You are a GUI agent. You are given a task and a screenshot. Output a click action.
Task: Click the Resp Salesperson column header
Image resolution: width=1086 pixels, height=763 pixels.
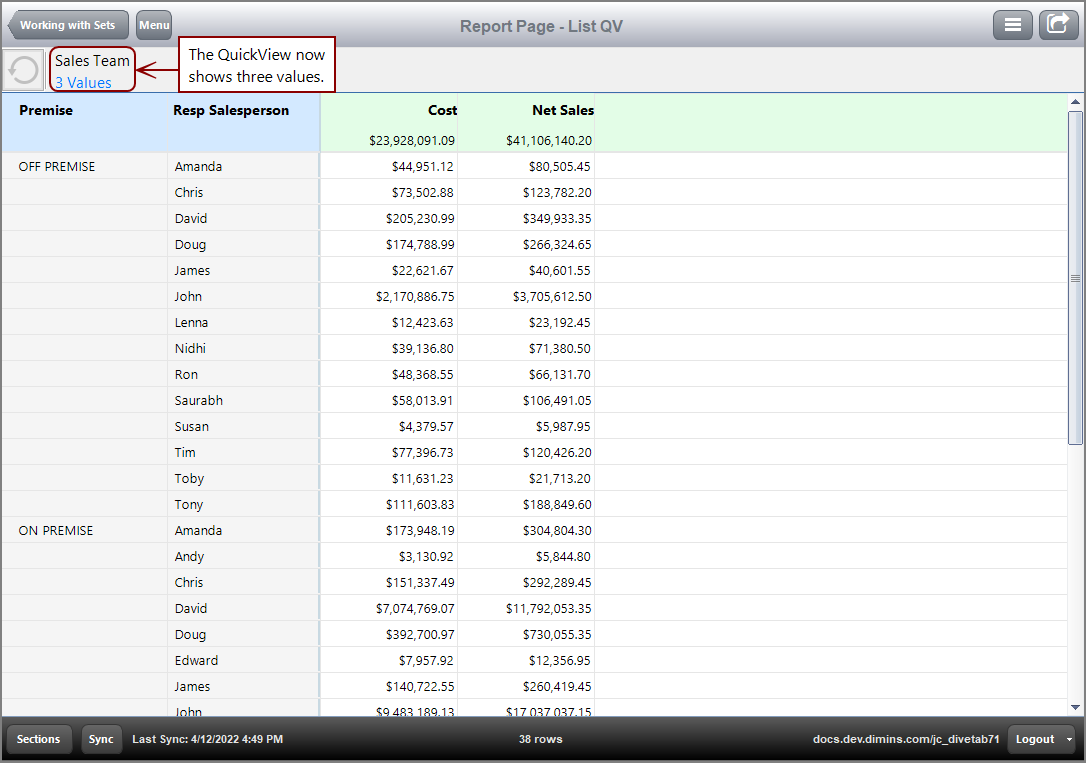point(230,110)
